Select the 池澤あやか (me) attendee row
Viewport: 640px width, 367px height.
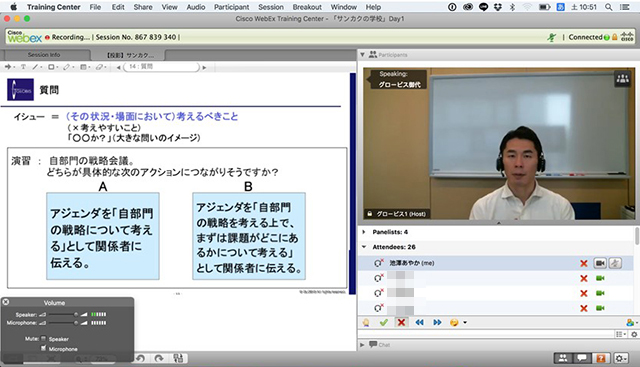pos(496,263)
